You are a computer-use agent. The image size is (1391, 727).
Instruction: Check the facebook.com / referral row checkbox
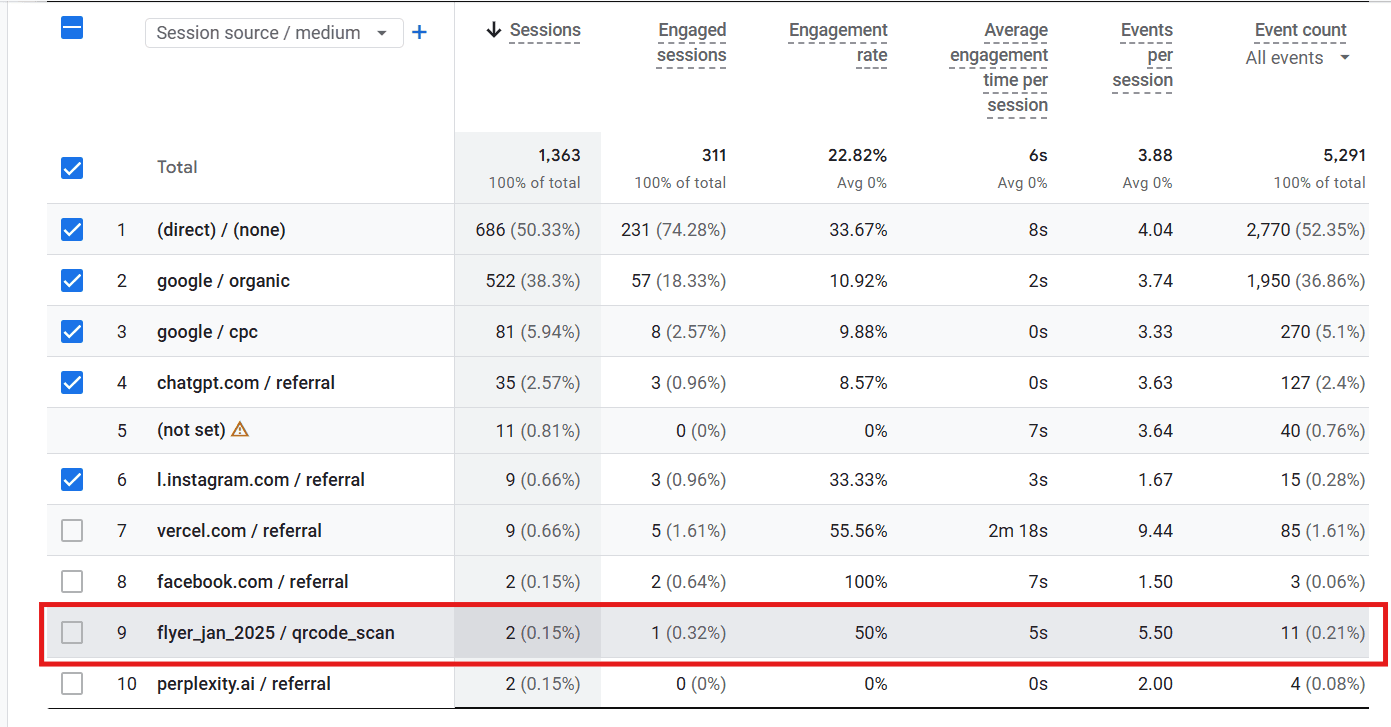(x=72, y=582)
